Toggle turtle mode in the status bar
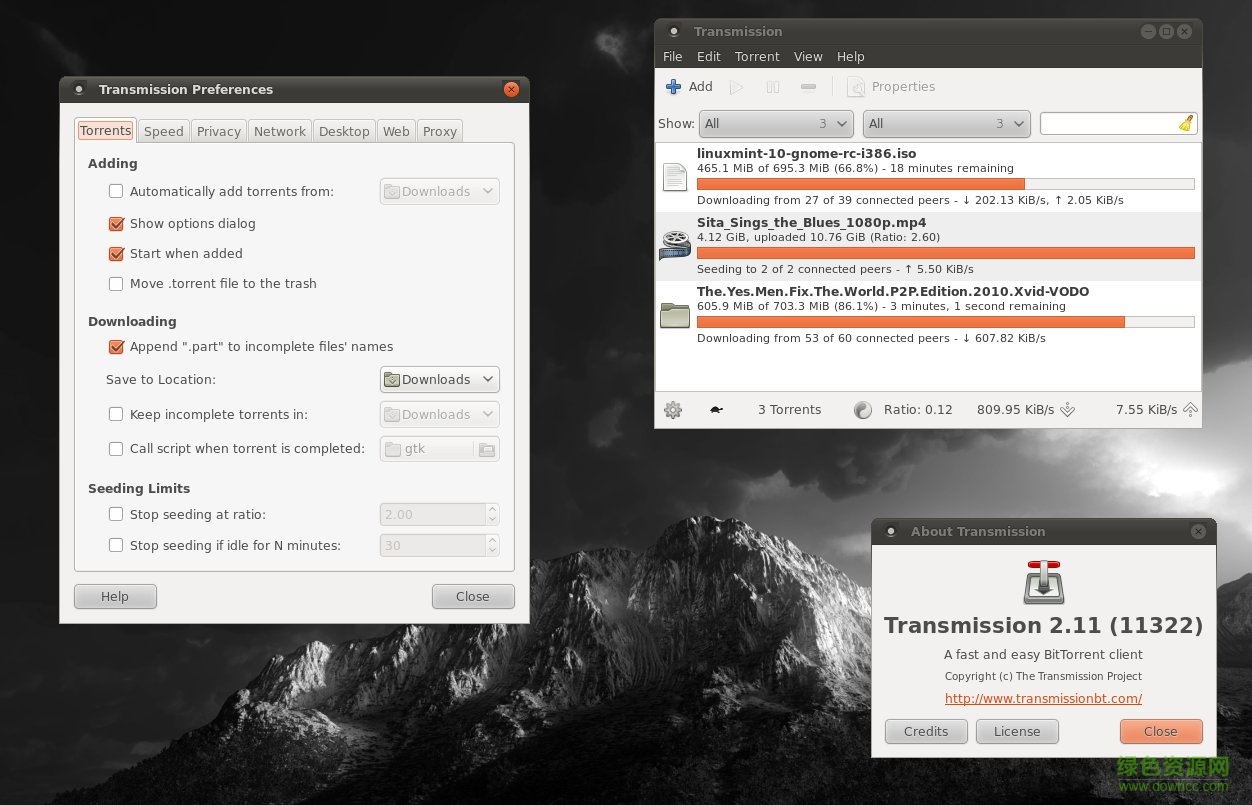Viewport: 1252px width, 805px height. click(715, 409)
